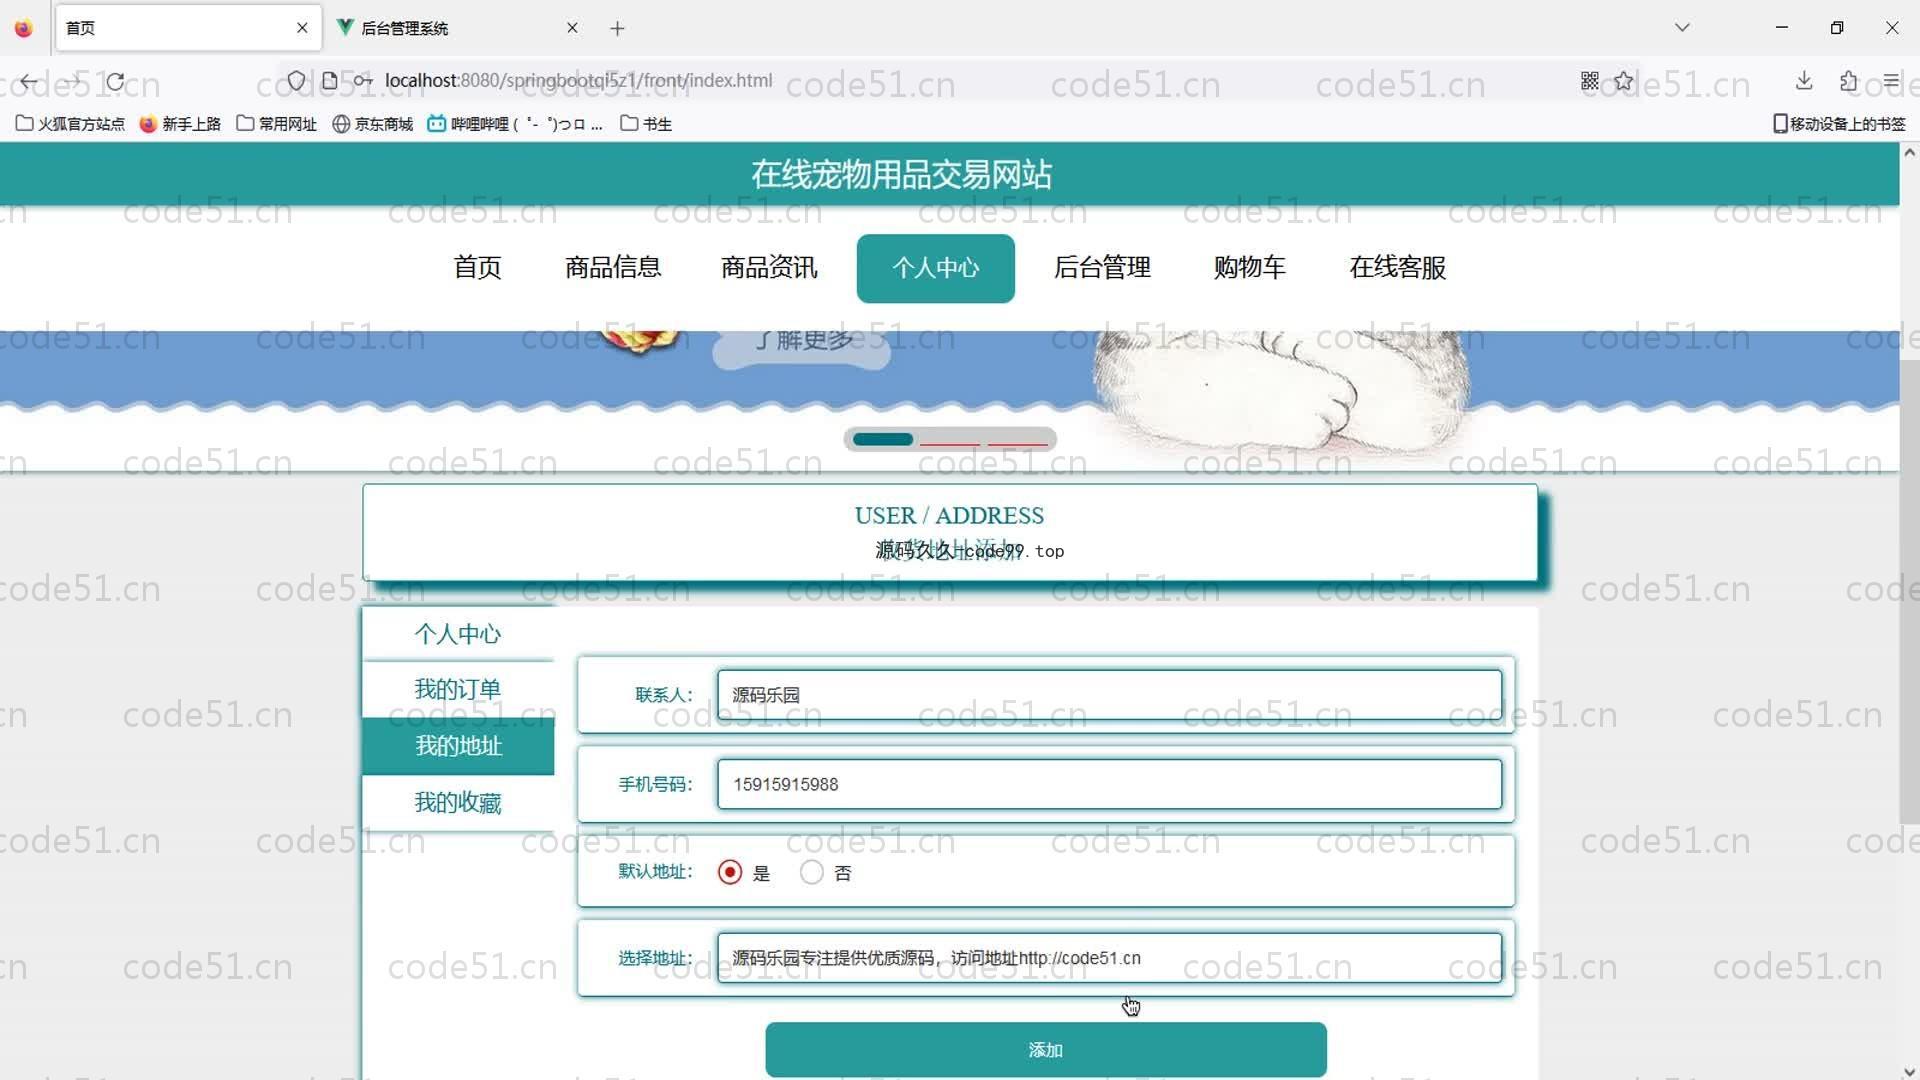This screenshot has width=1920, height=1080.
Task: Click the key permissions icon in address bar
Action: pyautogui.click(x=363, y=80)
